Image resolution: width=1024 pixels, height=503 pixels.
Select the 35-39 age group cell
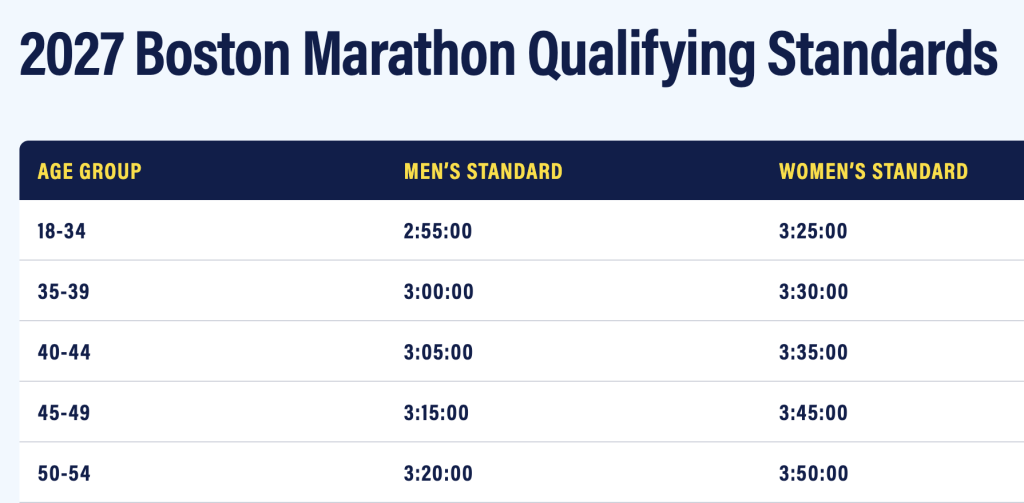point(64,292)
